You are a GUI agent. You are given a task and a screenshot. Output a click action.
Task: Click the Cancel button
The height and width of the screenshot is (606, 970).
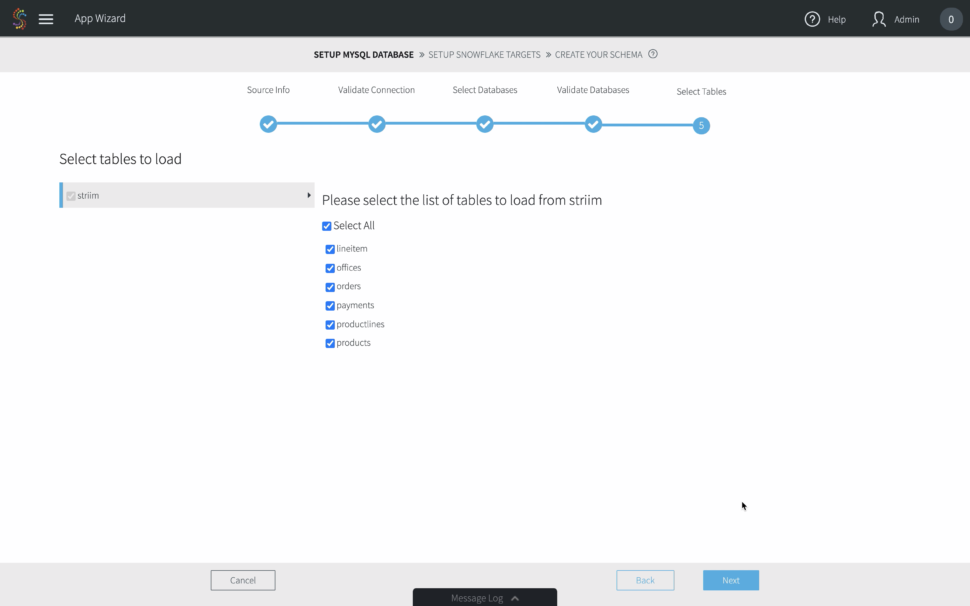[242, 580]
